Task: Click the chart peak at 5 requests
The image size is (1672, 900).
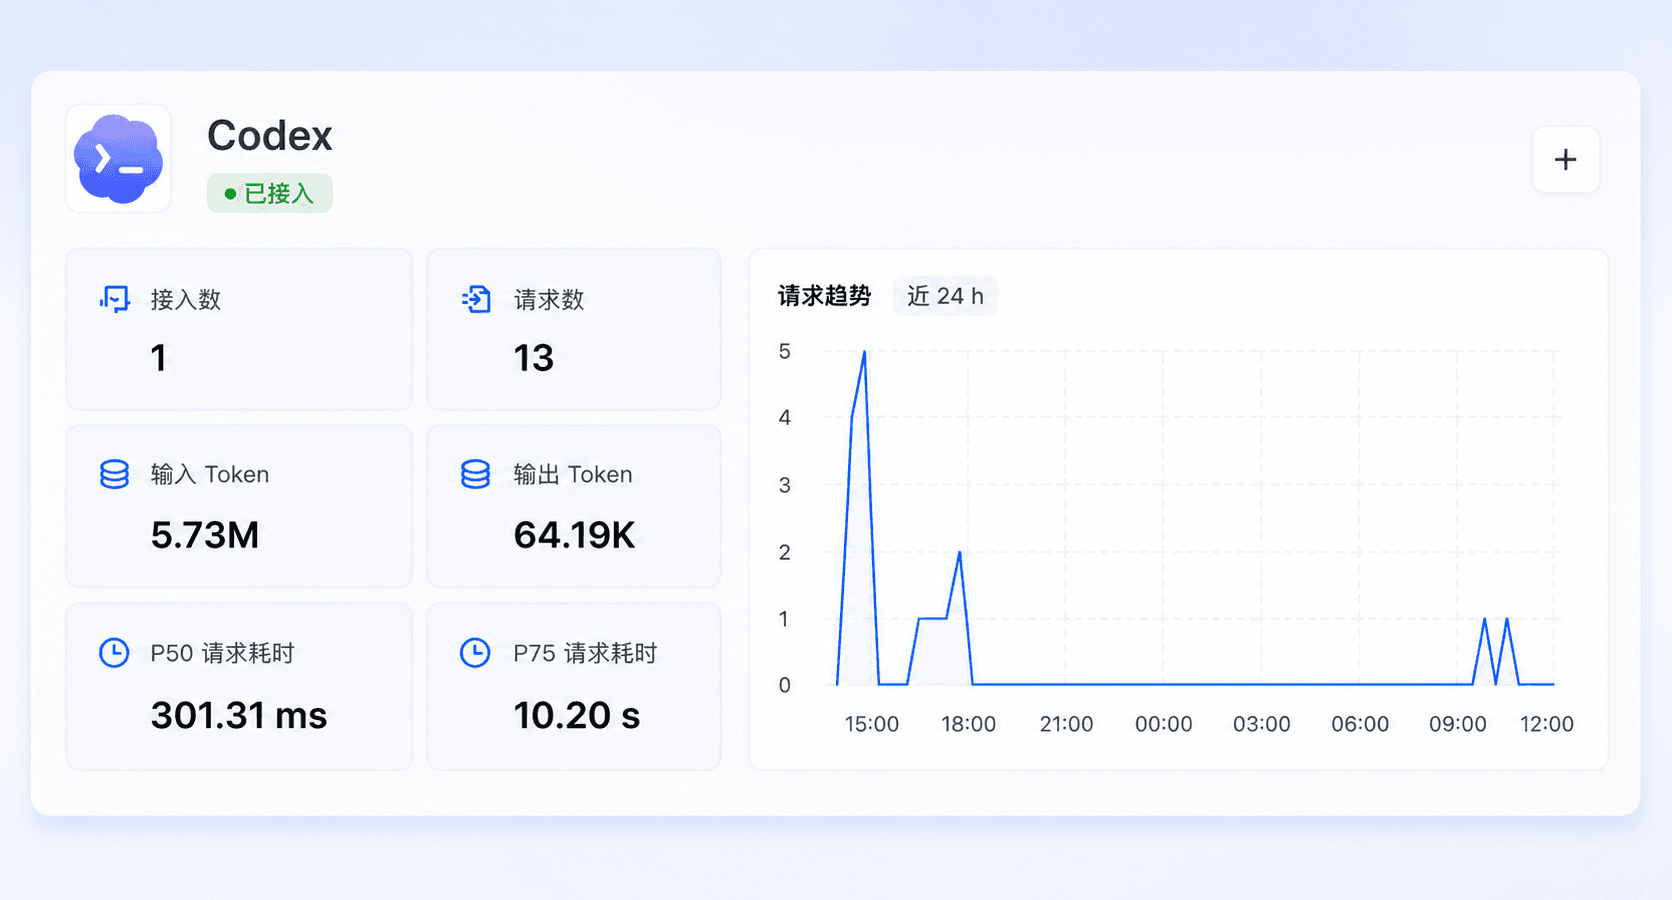Action: [x=864, y=352]
